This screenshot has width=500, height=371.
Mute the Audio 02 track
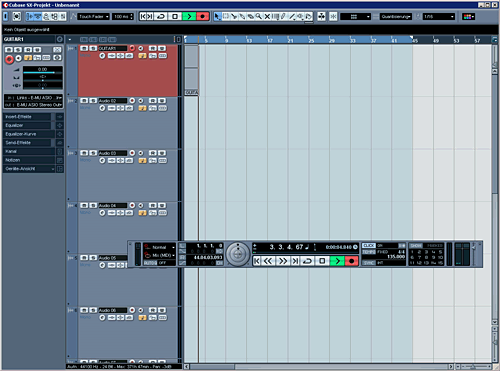(x=84, y=100)
